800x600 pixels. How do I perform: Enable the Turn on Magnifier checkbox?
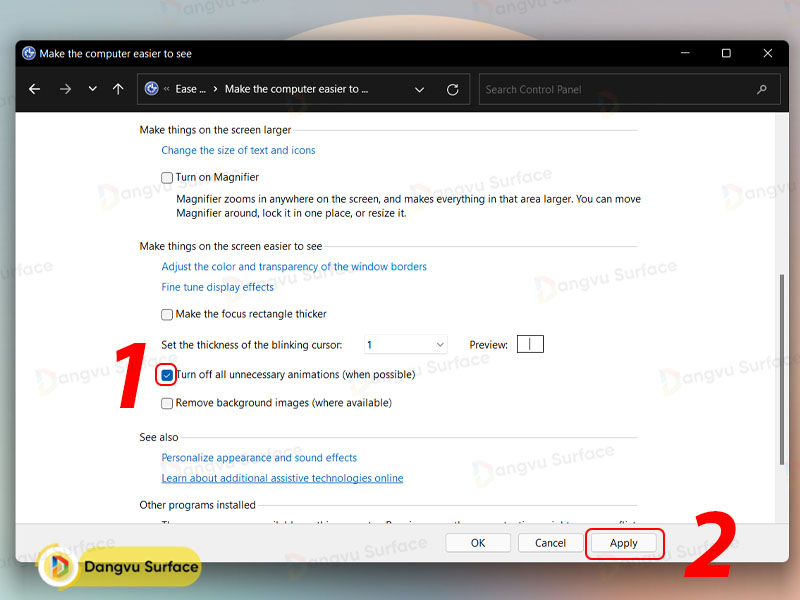click(x=167, y=178)
